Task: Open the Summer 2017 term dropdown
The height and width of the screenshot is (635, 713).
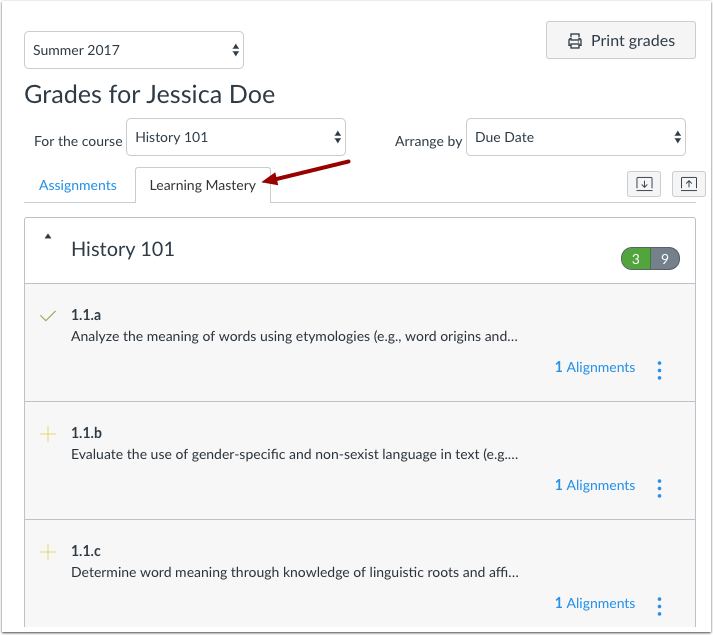Action: pyautogui.click(x=134, y=49)
